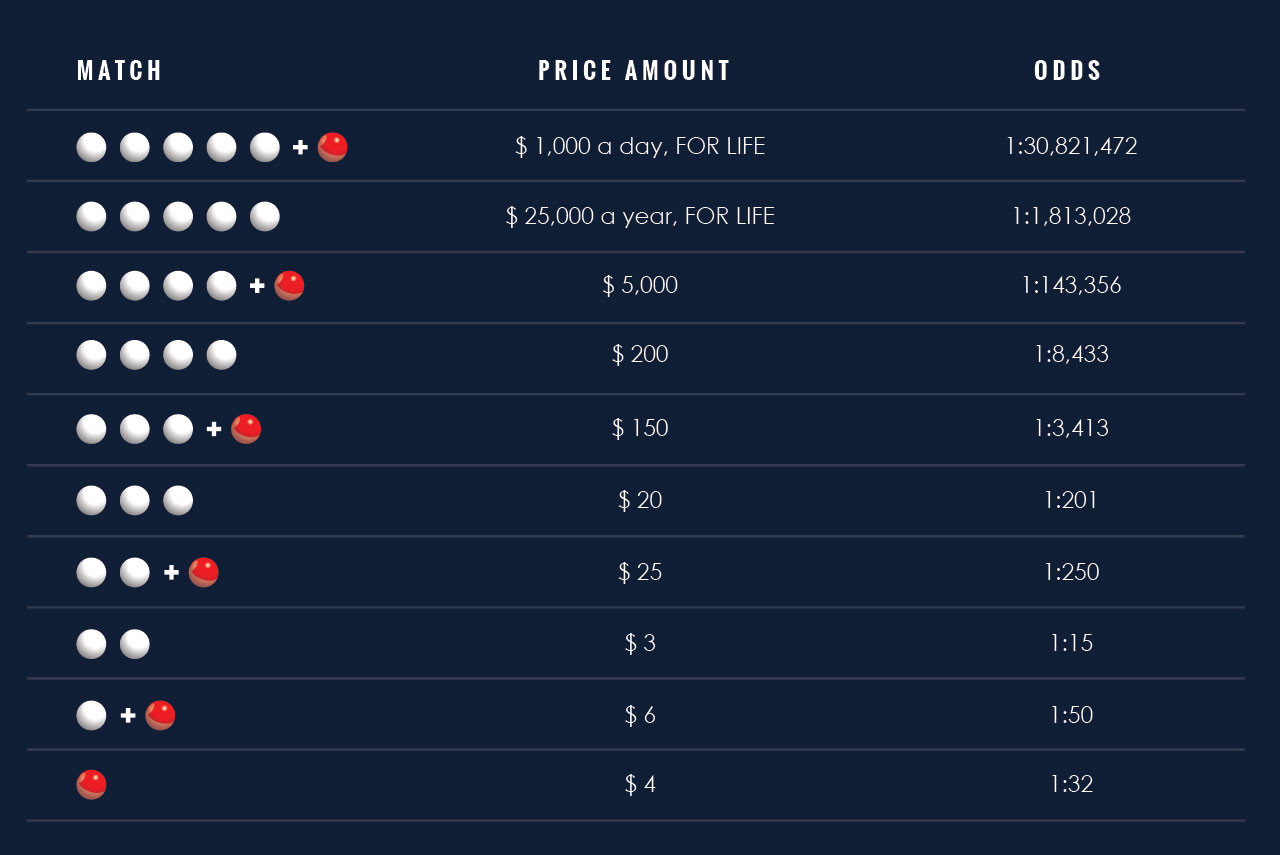Click last white ball in $25,000 a year row
This screenshot has height=855, width=1280.
tap(264, 216)
